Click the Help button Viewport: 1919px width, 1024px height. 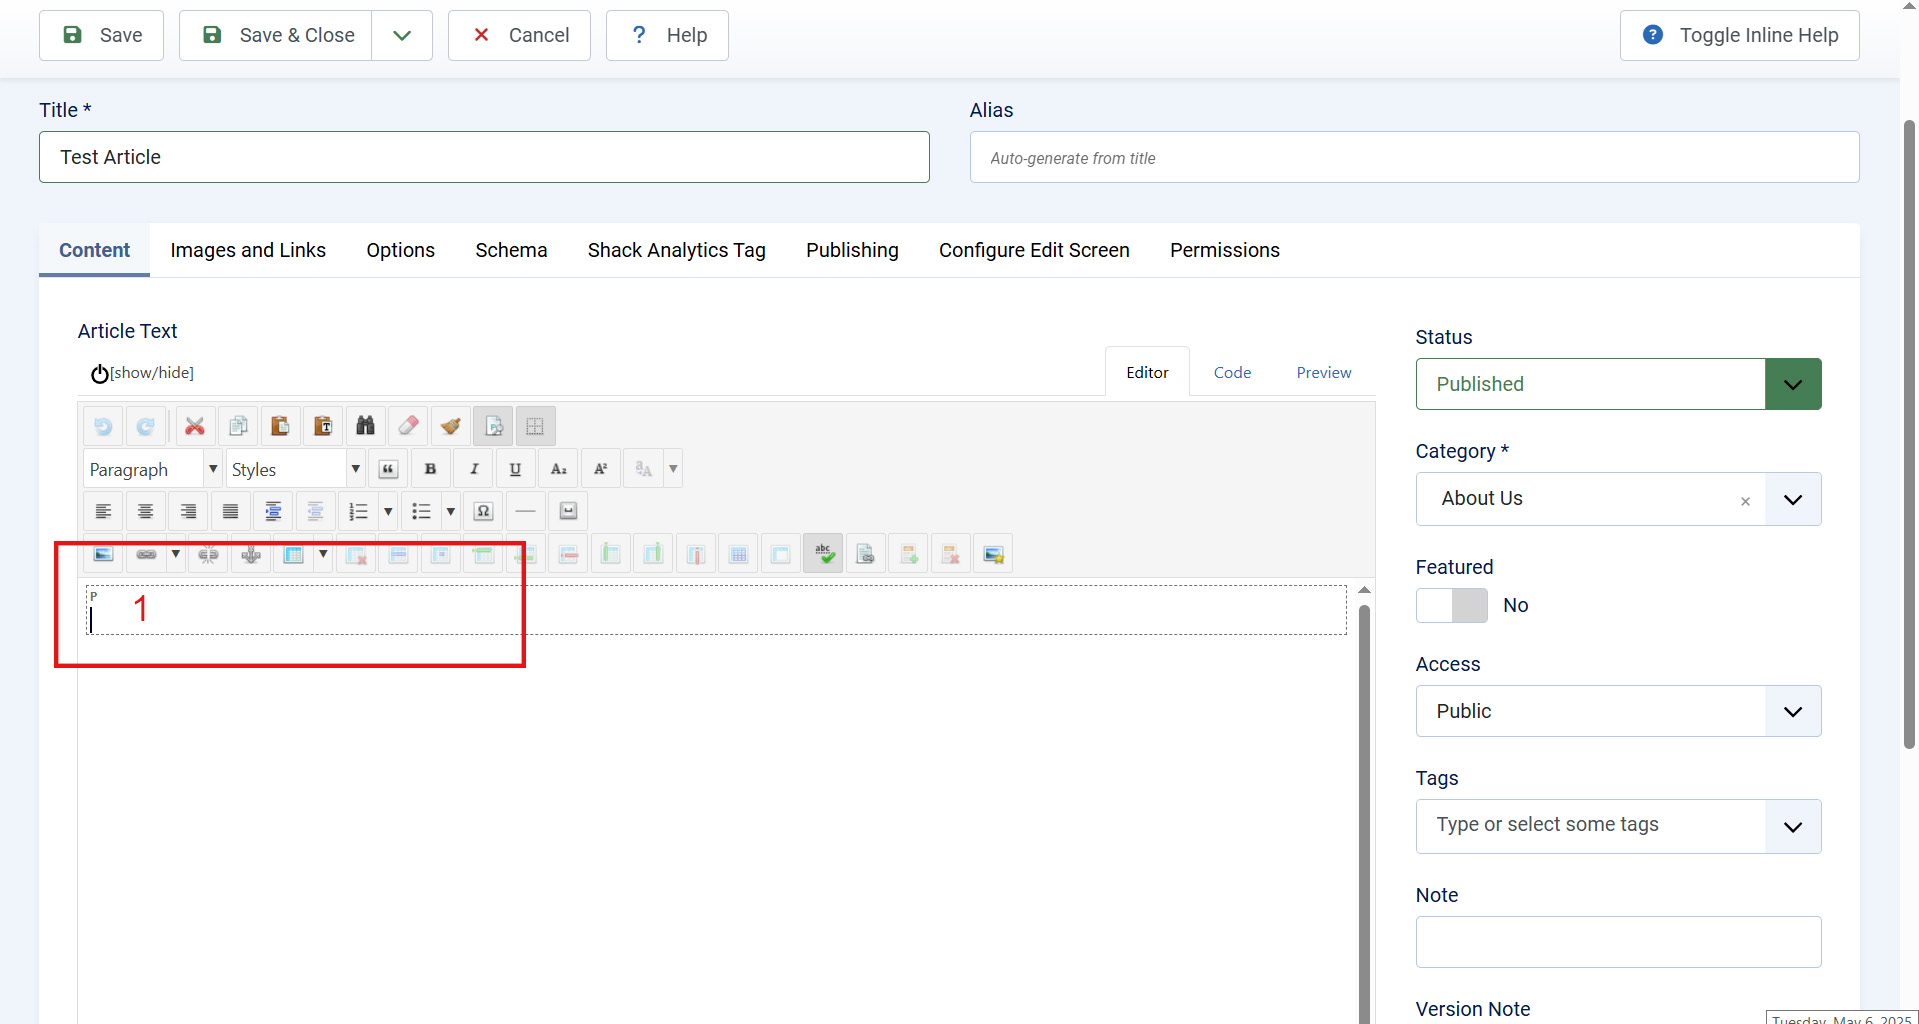click(x=667, y=36)
